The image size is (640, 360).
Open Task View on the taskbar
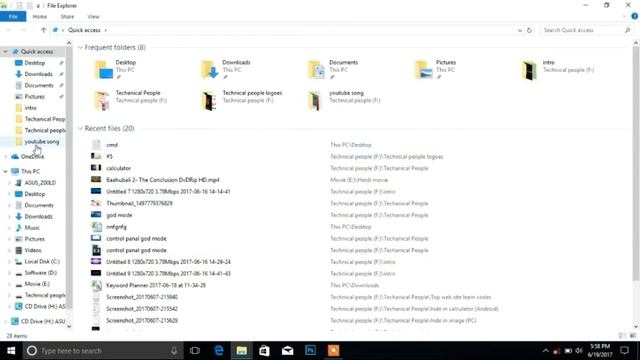pos(195,351)
